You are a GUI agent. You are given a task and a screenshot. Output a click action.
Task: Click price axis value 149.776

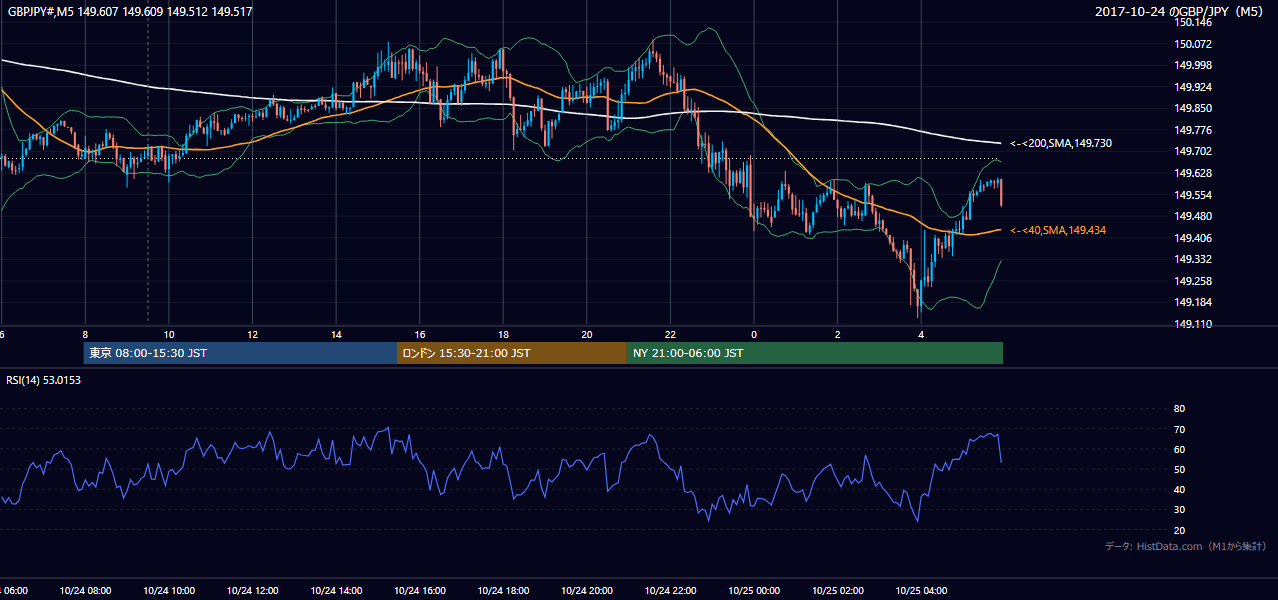(1193, 131)
